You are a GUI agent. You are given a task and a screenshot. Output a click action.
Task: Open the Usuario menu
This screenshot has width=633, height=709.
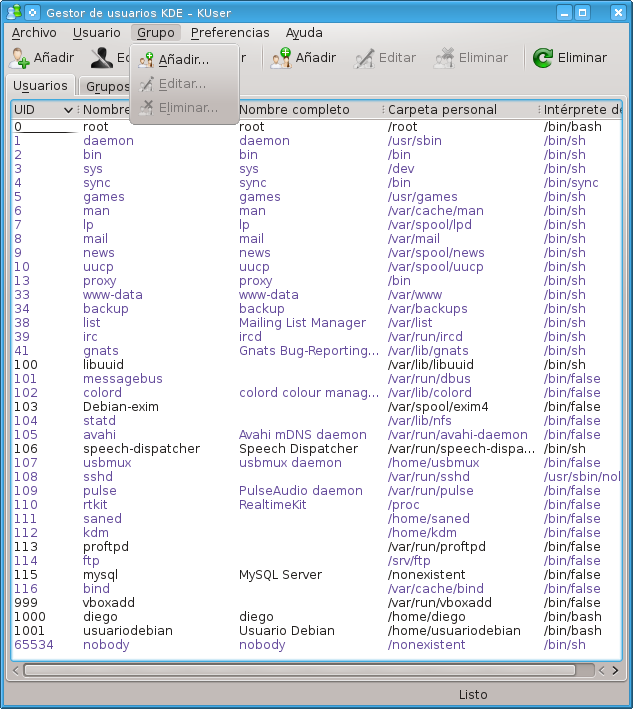(x=97, y=33)
